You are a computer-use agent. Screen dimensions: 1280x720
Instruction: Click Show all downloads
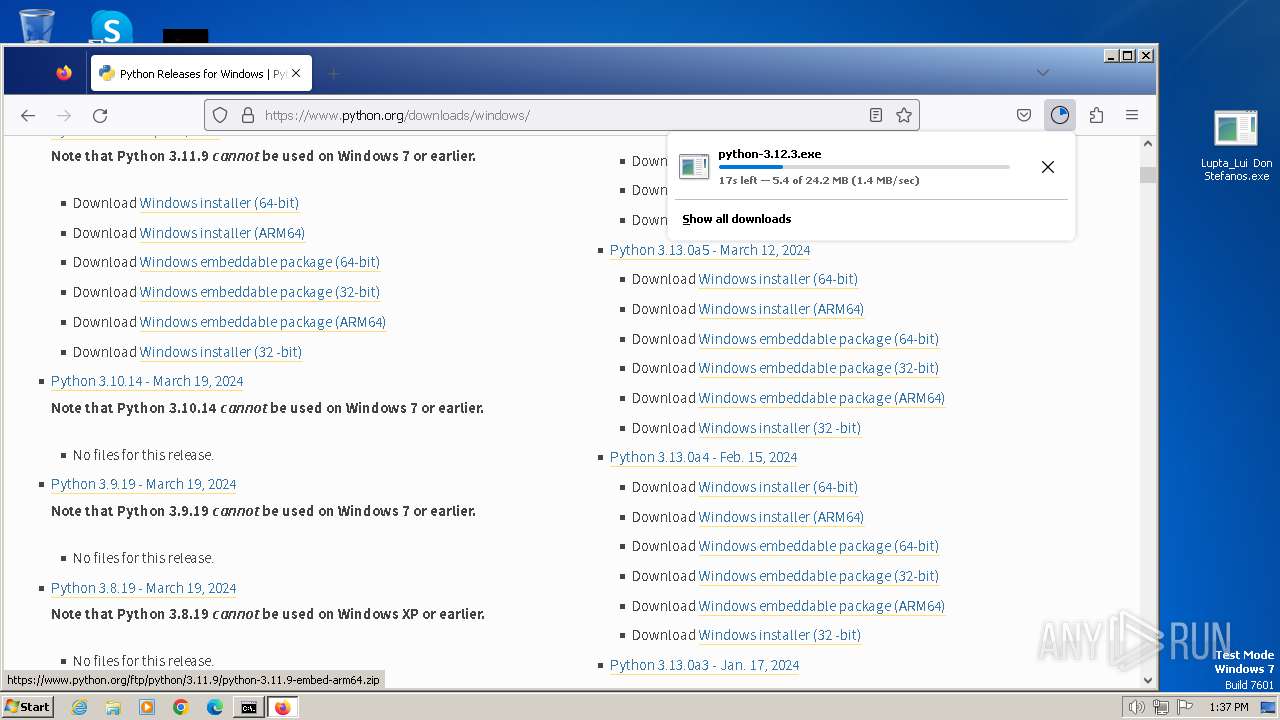(x=737, y=219)
